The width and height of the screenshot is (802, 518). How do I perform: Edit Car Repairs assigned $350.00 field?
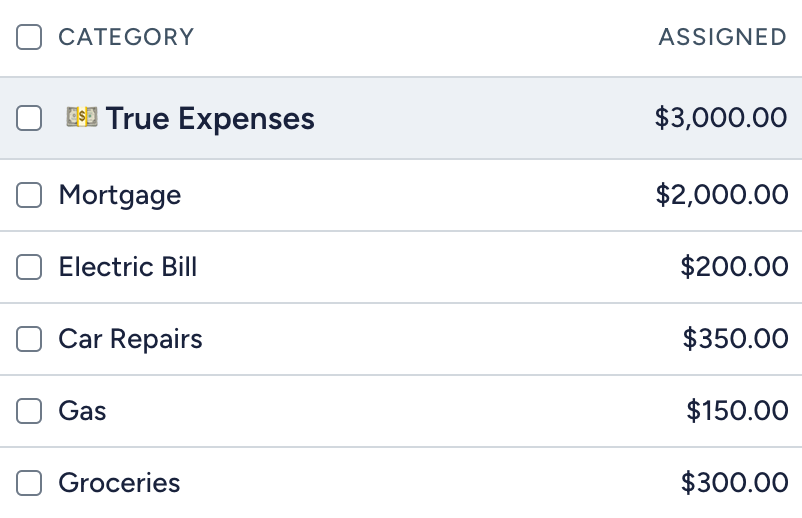(735, 339)
